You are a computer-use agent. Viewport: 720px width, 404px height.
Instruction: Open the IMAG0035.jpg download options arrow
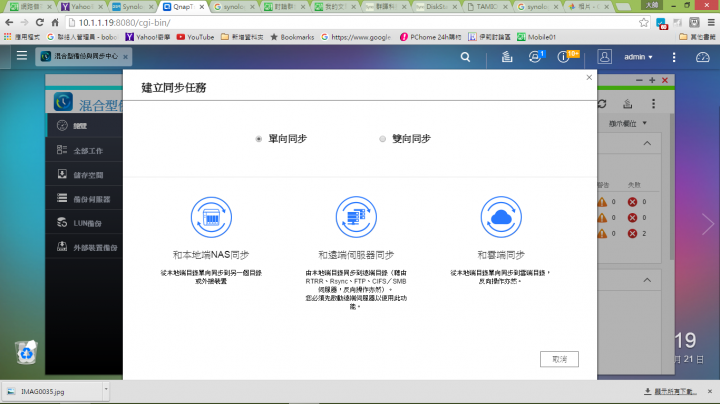click(x=106, y=389)
